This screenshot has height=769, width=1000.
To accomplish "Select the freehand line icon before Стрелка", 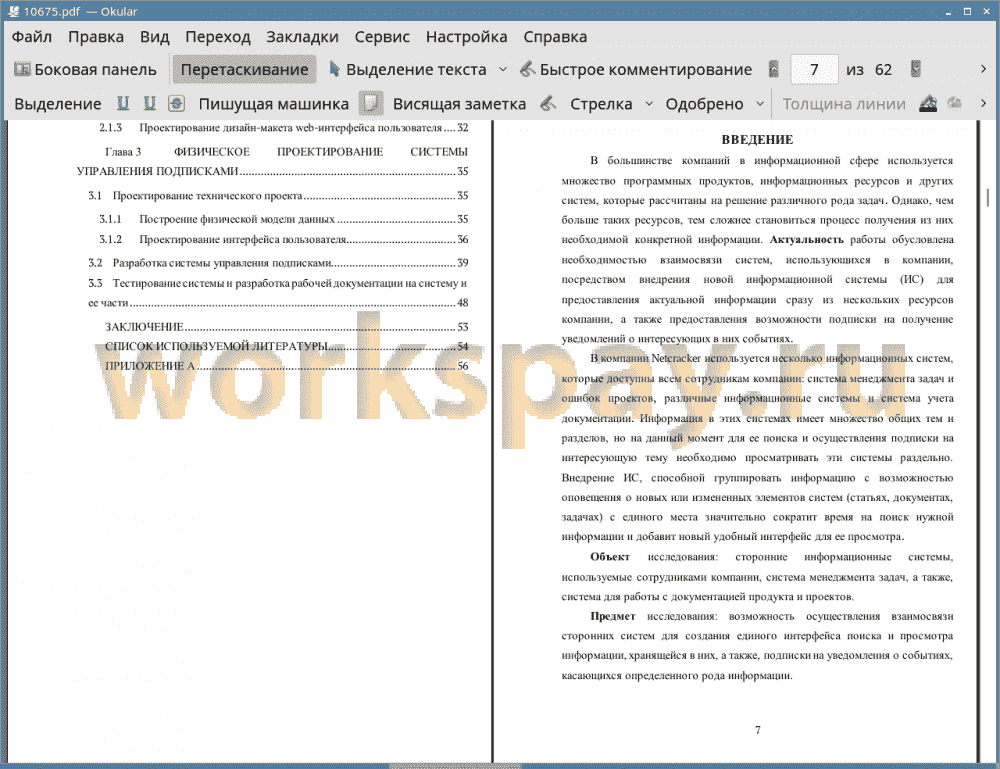I will coord(548,103).
